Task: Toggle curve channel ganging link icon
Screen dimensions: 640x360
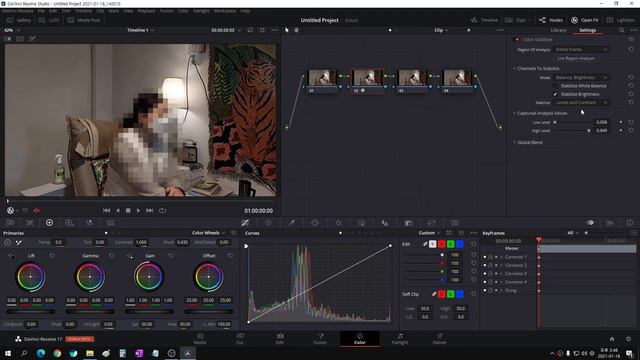Action: [425, 244]
